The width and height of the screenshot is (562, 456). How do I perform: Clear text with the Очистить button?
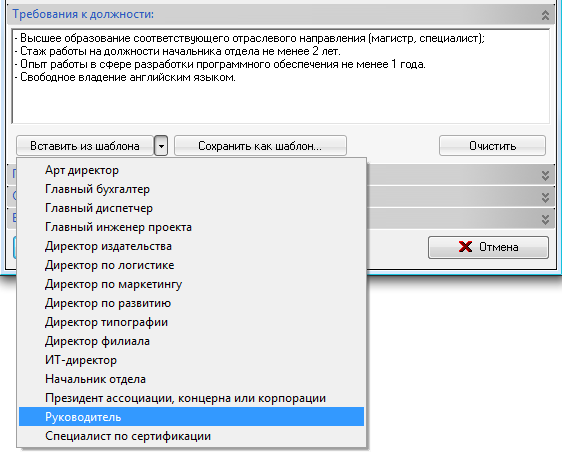(492, 146)
